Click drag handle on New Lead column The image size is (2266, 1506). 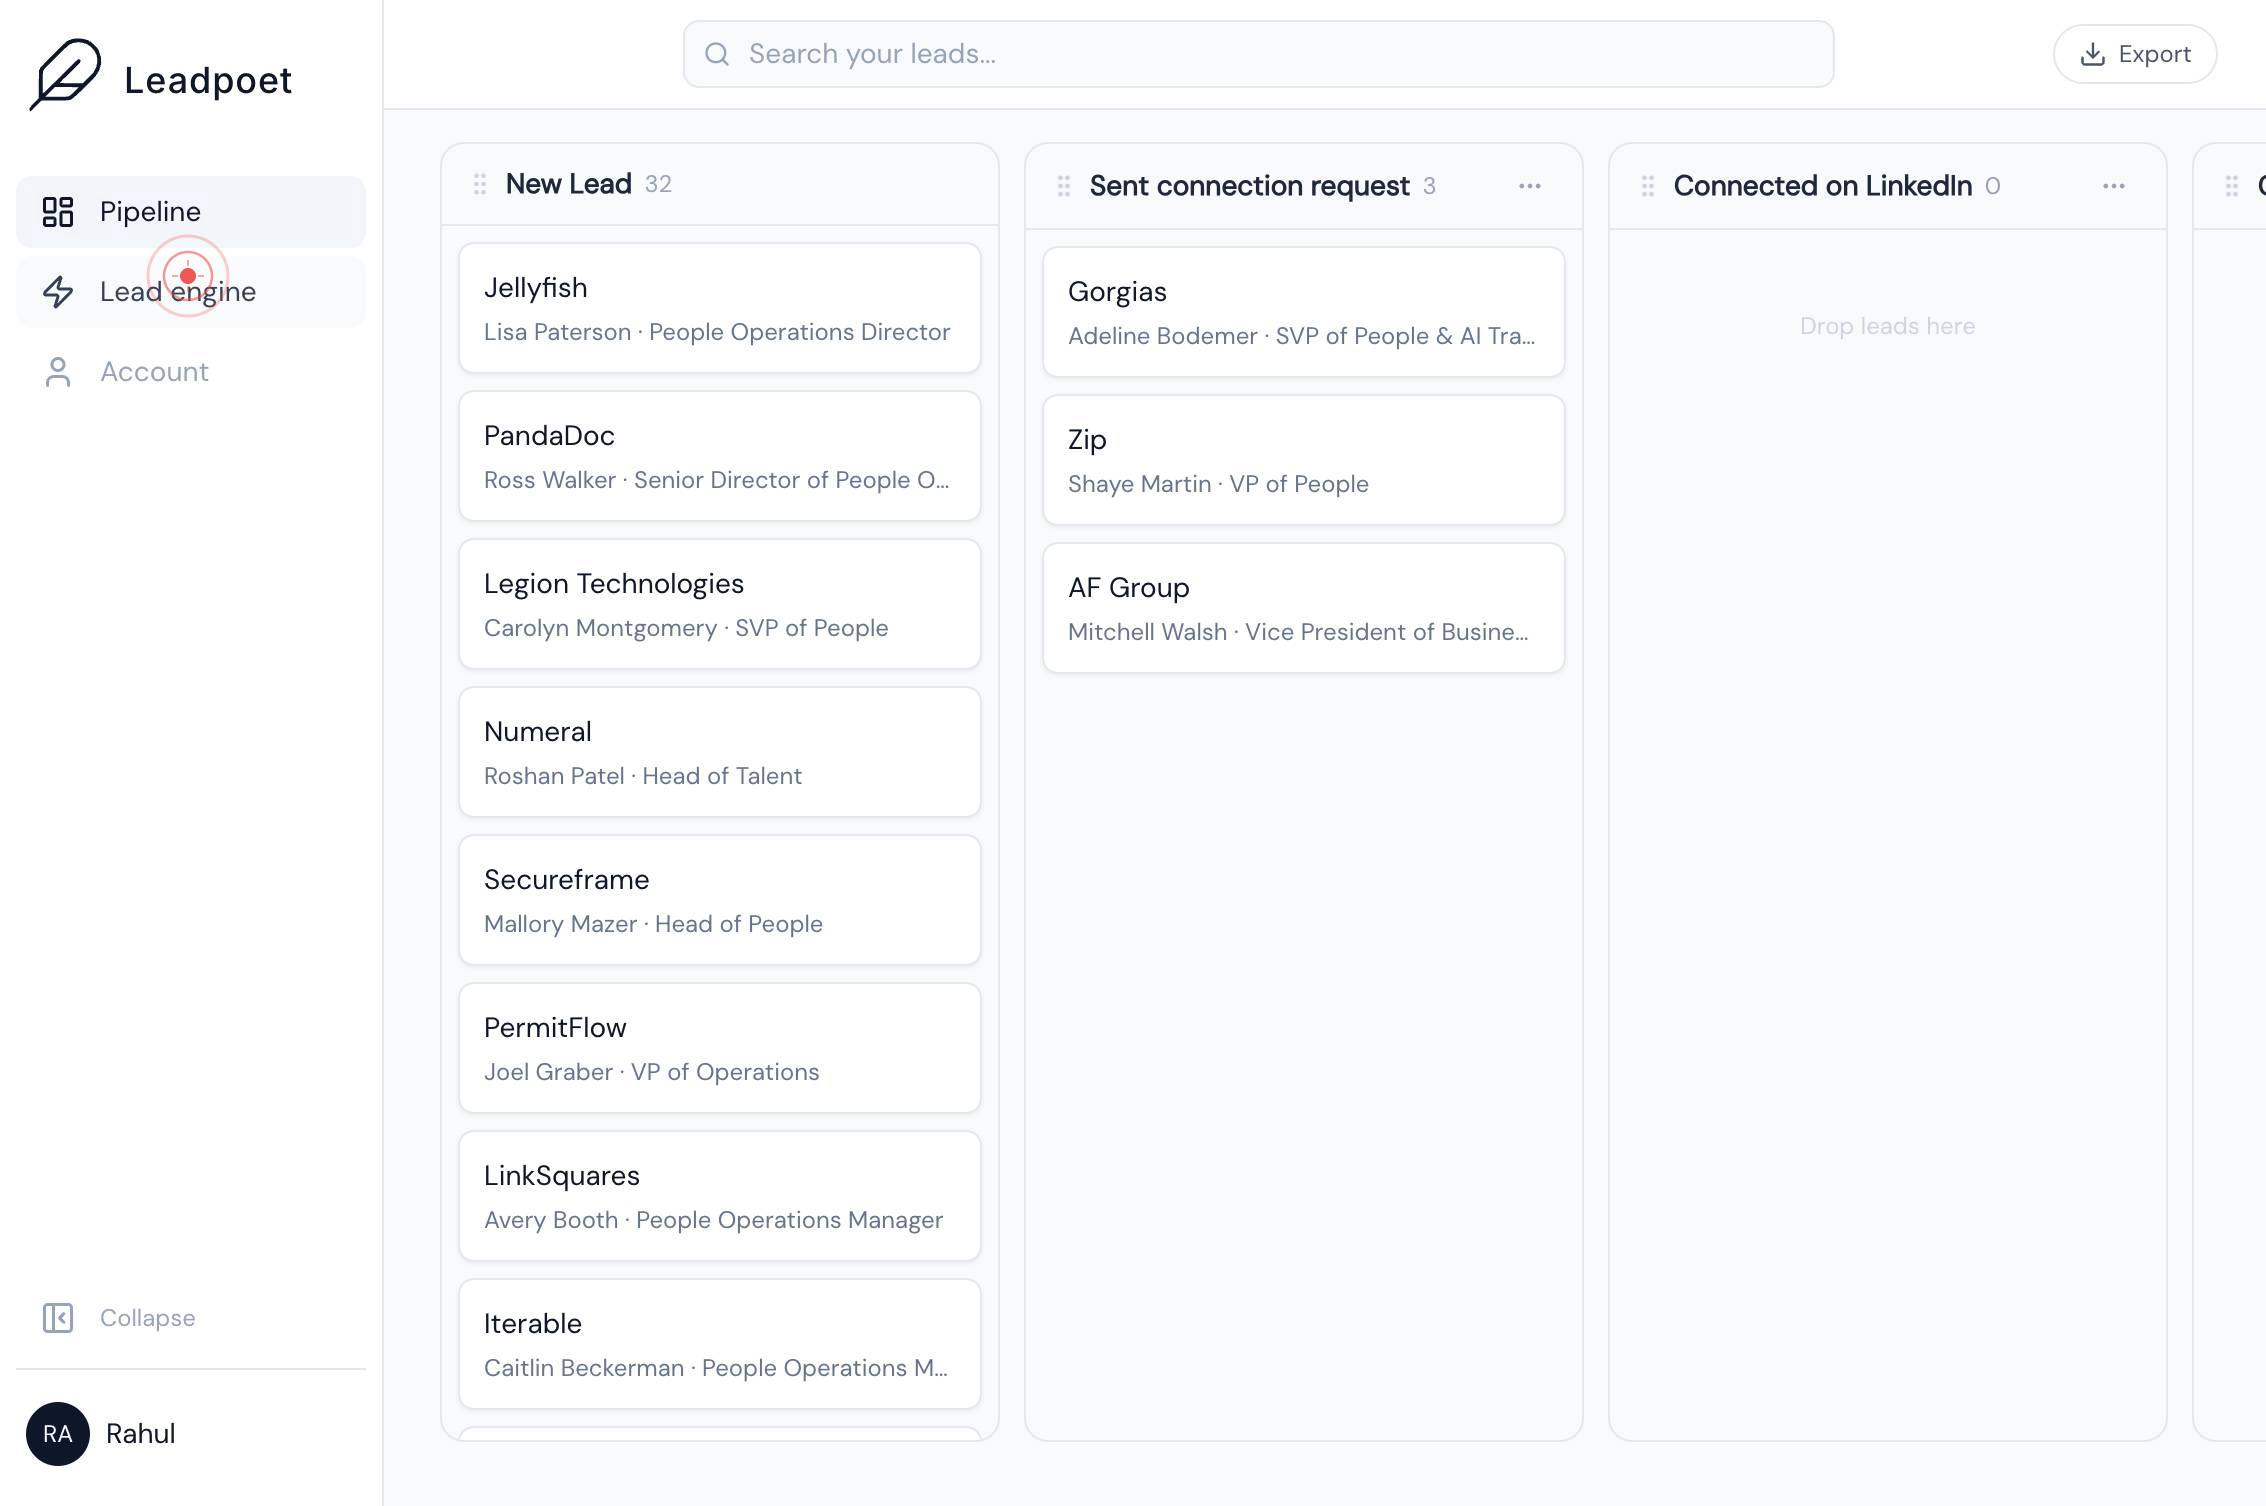(480, 184)
